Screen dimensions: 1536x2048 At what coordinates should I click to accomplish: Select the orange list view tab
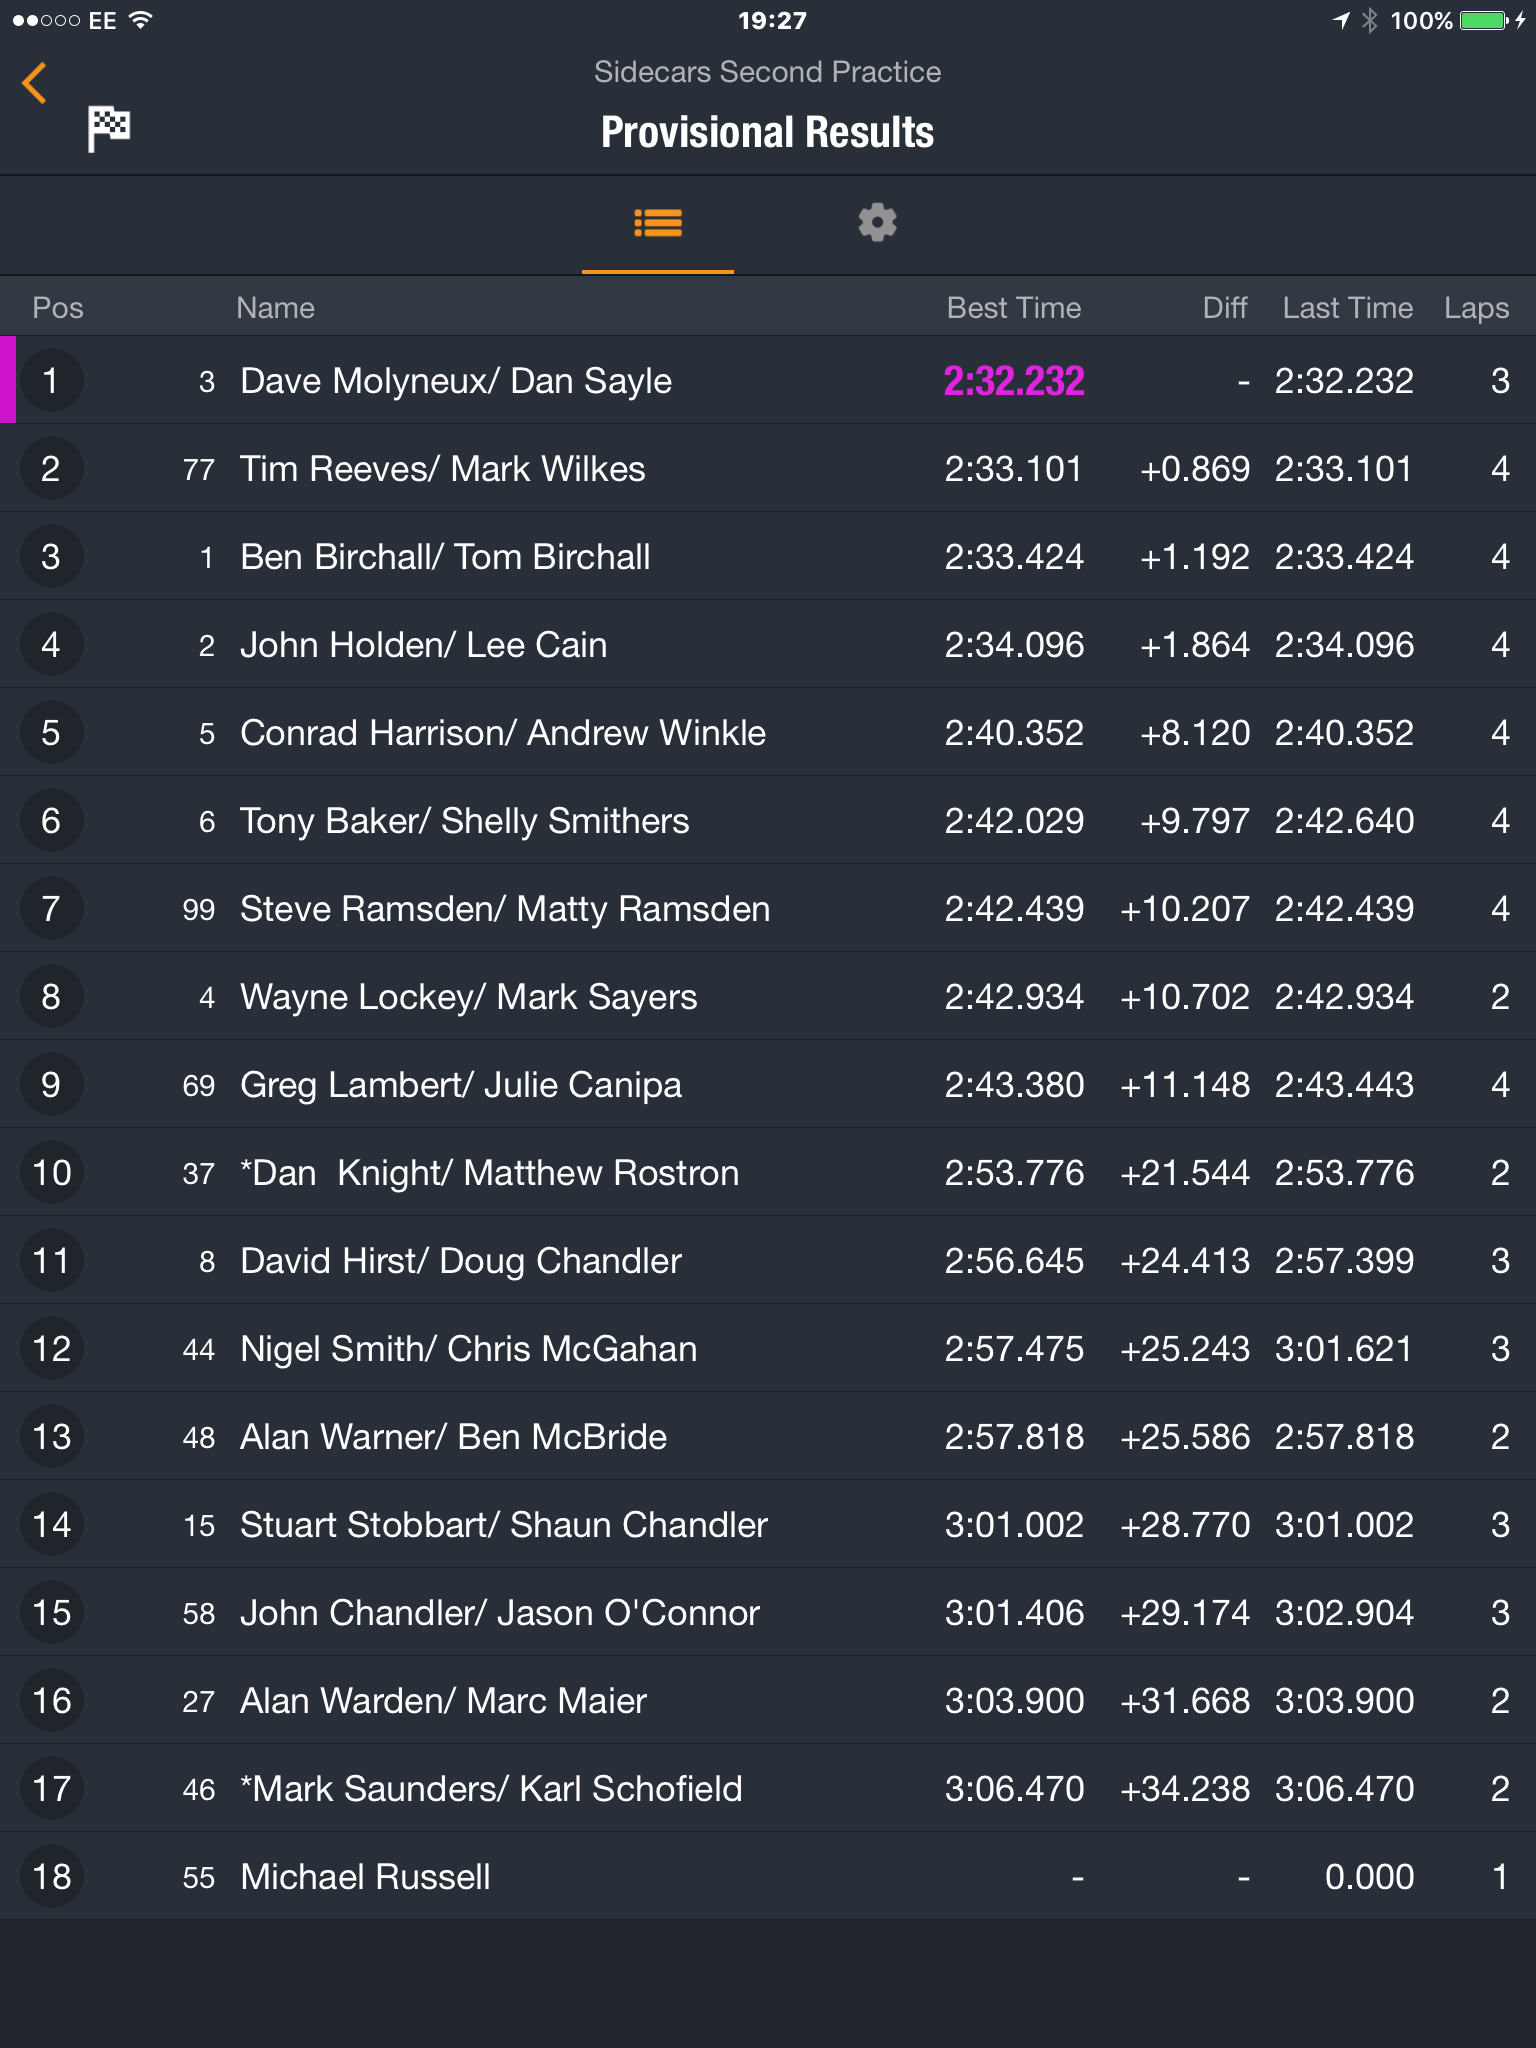tap(658, 223)
